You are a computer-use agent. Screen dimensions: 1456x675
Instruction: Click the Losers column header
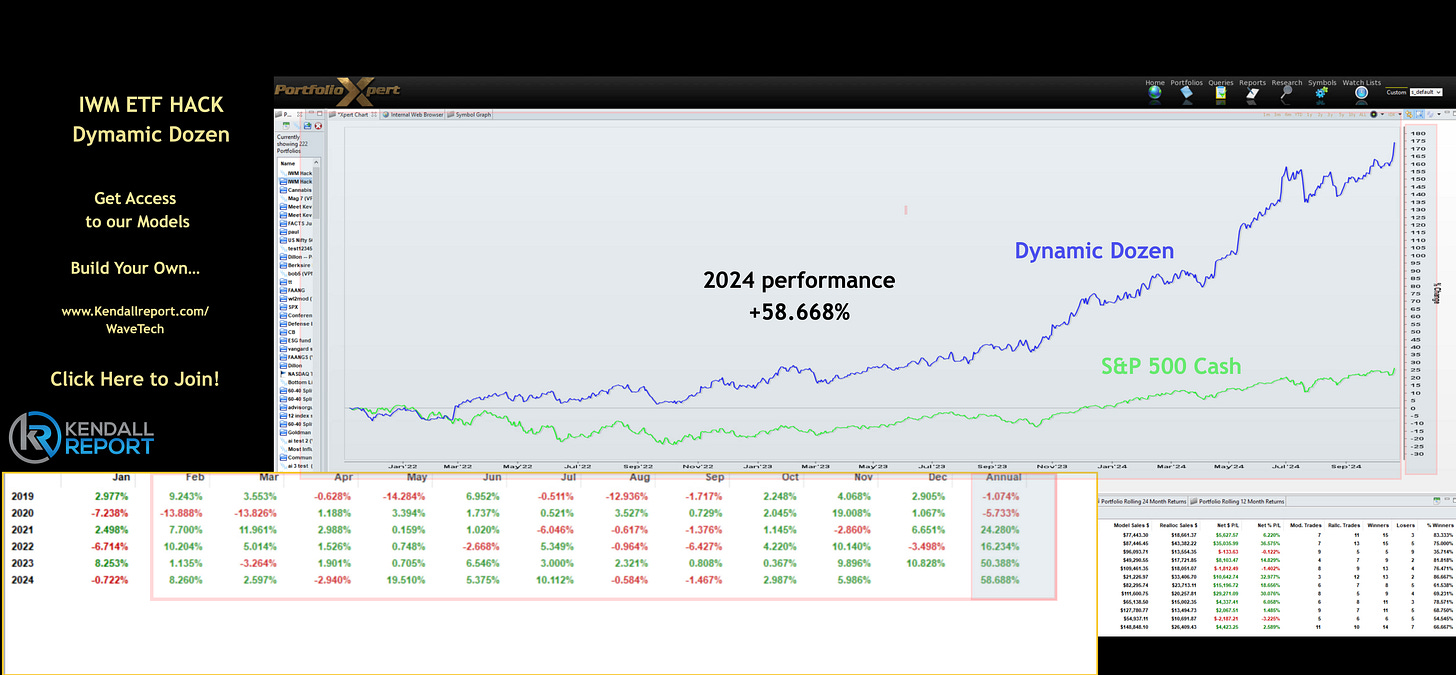click(1405, 525)
